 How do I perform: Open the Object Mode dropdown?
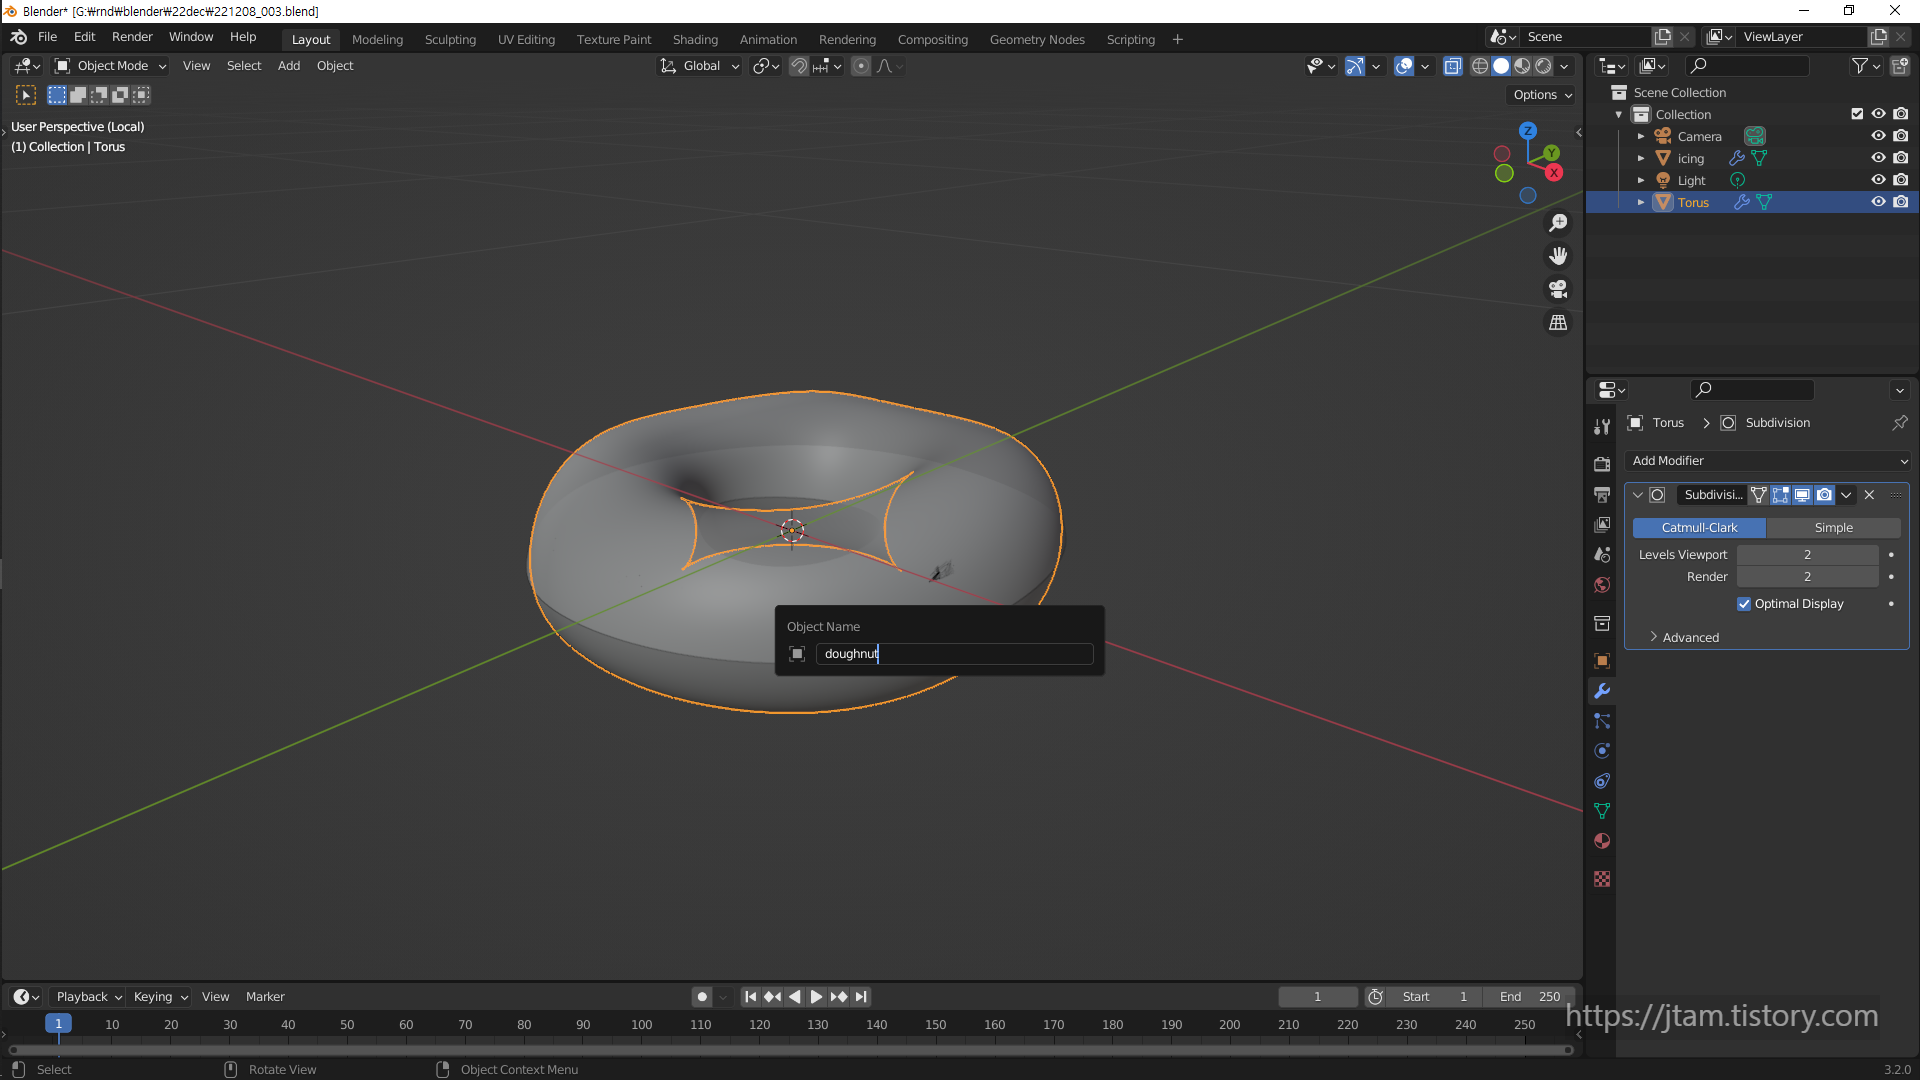tap(111, 66)
